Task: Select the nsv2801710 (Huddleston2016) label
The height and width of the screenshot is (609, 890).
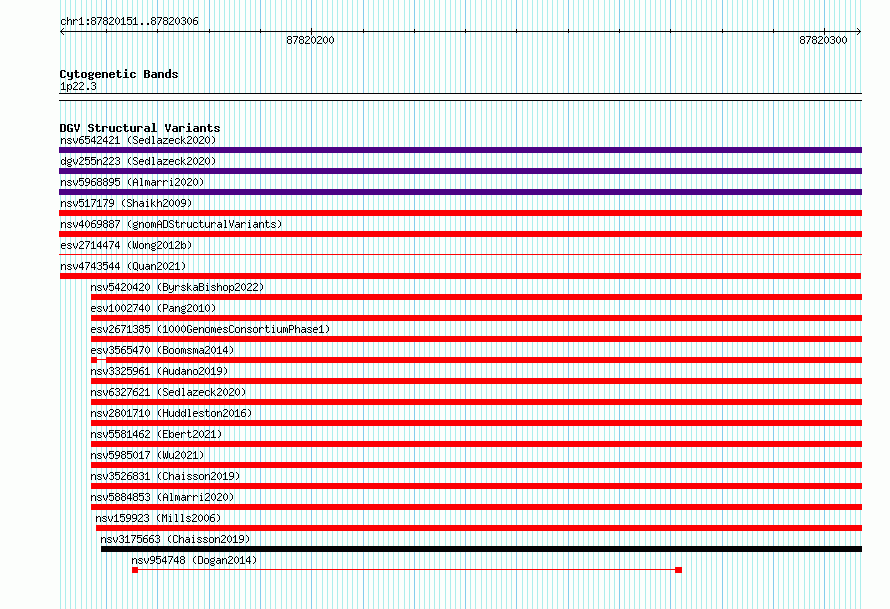Action: click(171, 413)
